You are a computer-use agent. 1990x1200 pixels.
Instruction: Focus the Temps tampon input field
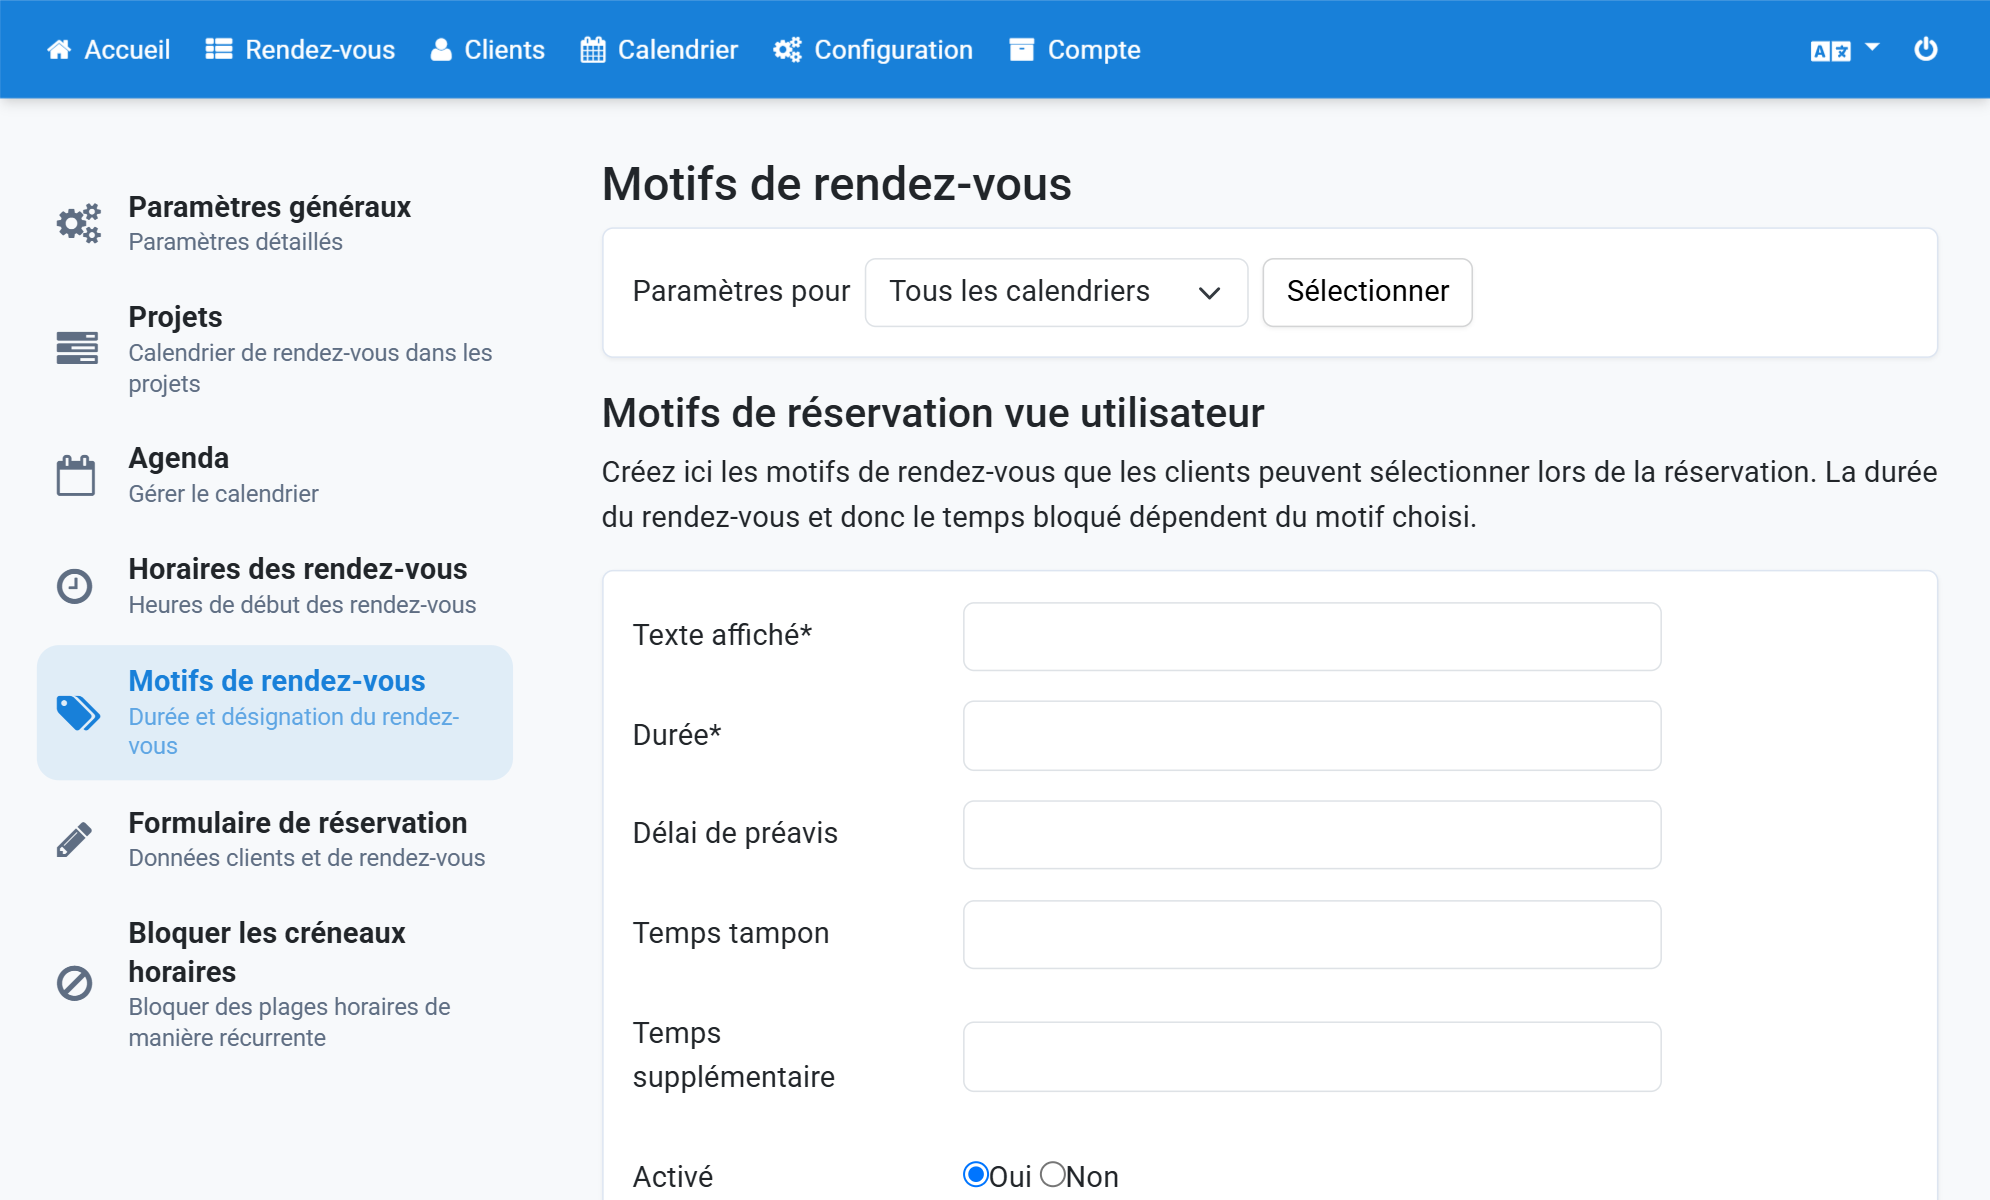click(1312, 935)
